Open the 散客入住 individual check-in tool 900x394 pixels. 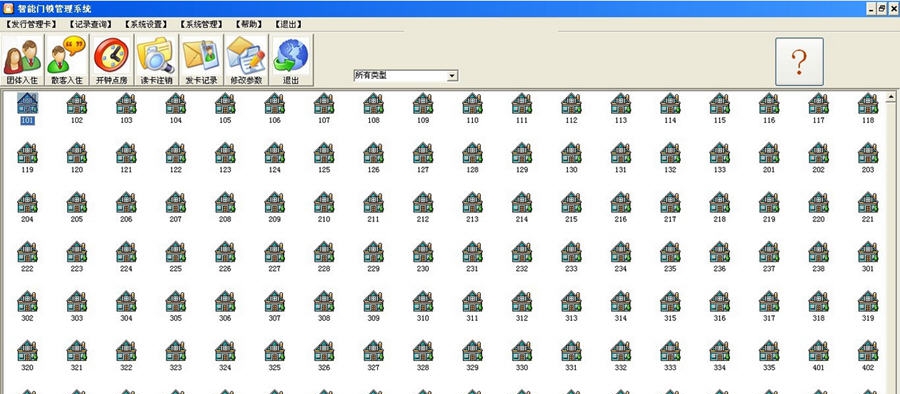pyautogui.click(x=67, y=60)
